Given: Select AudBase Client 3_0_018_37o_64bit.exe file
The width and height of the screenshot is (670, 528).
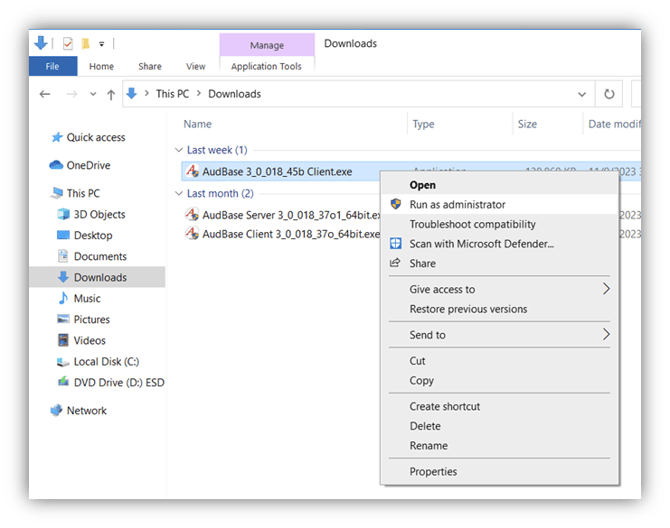Looking at the screenshot, I should coord(291,234).
